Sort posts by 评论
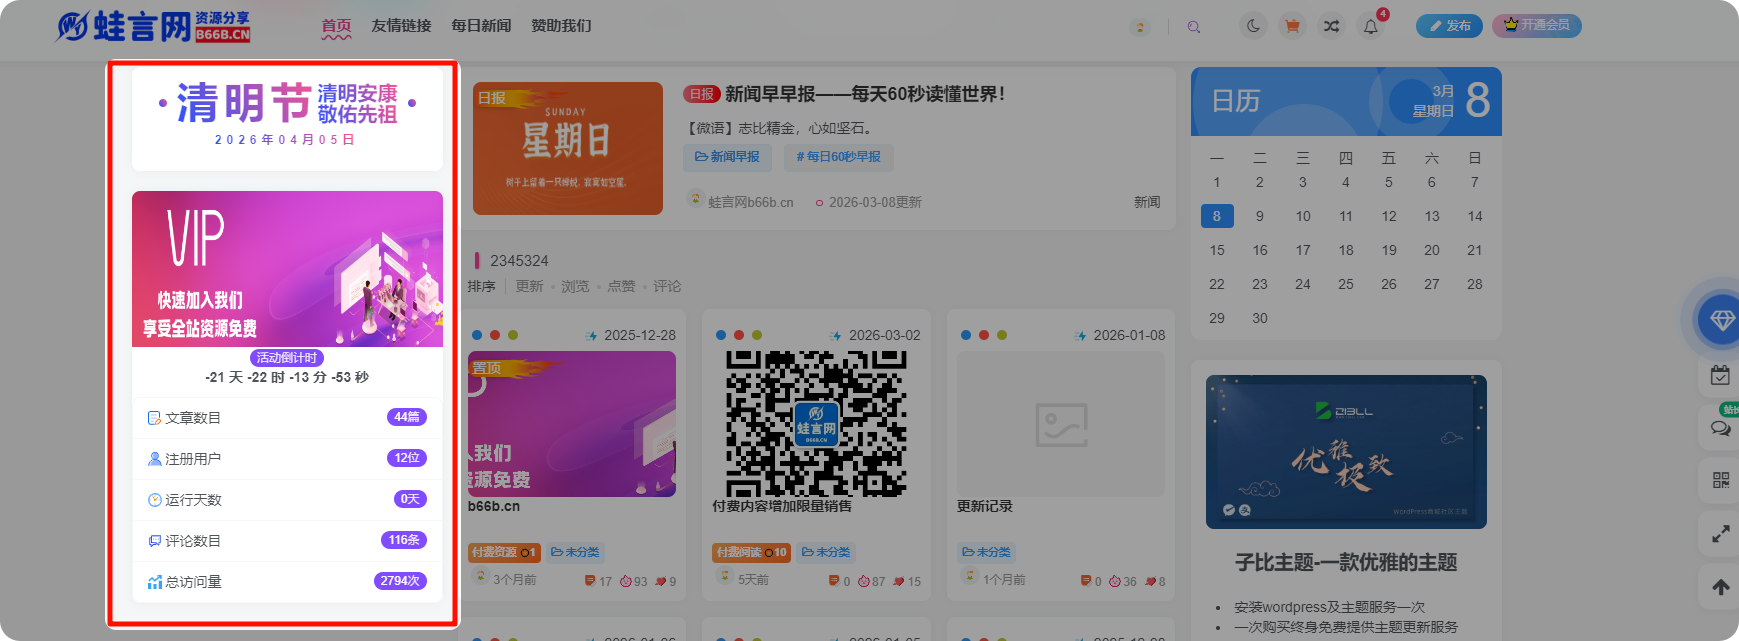Screen dimensions: 1739x641 [667, 286]
